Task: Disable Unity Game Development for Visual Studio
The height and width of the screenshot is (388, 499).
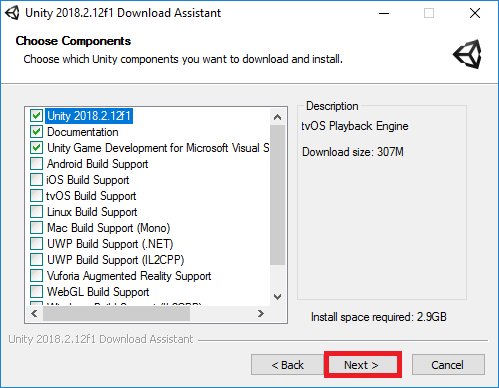Action: pos(36,148)
